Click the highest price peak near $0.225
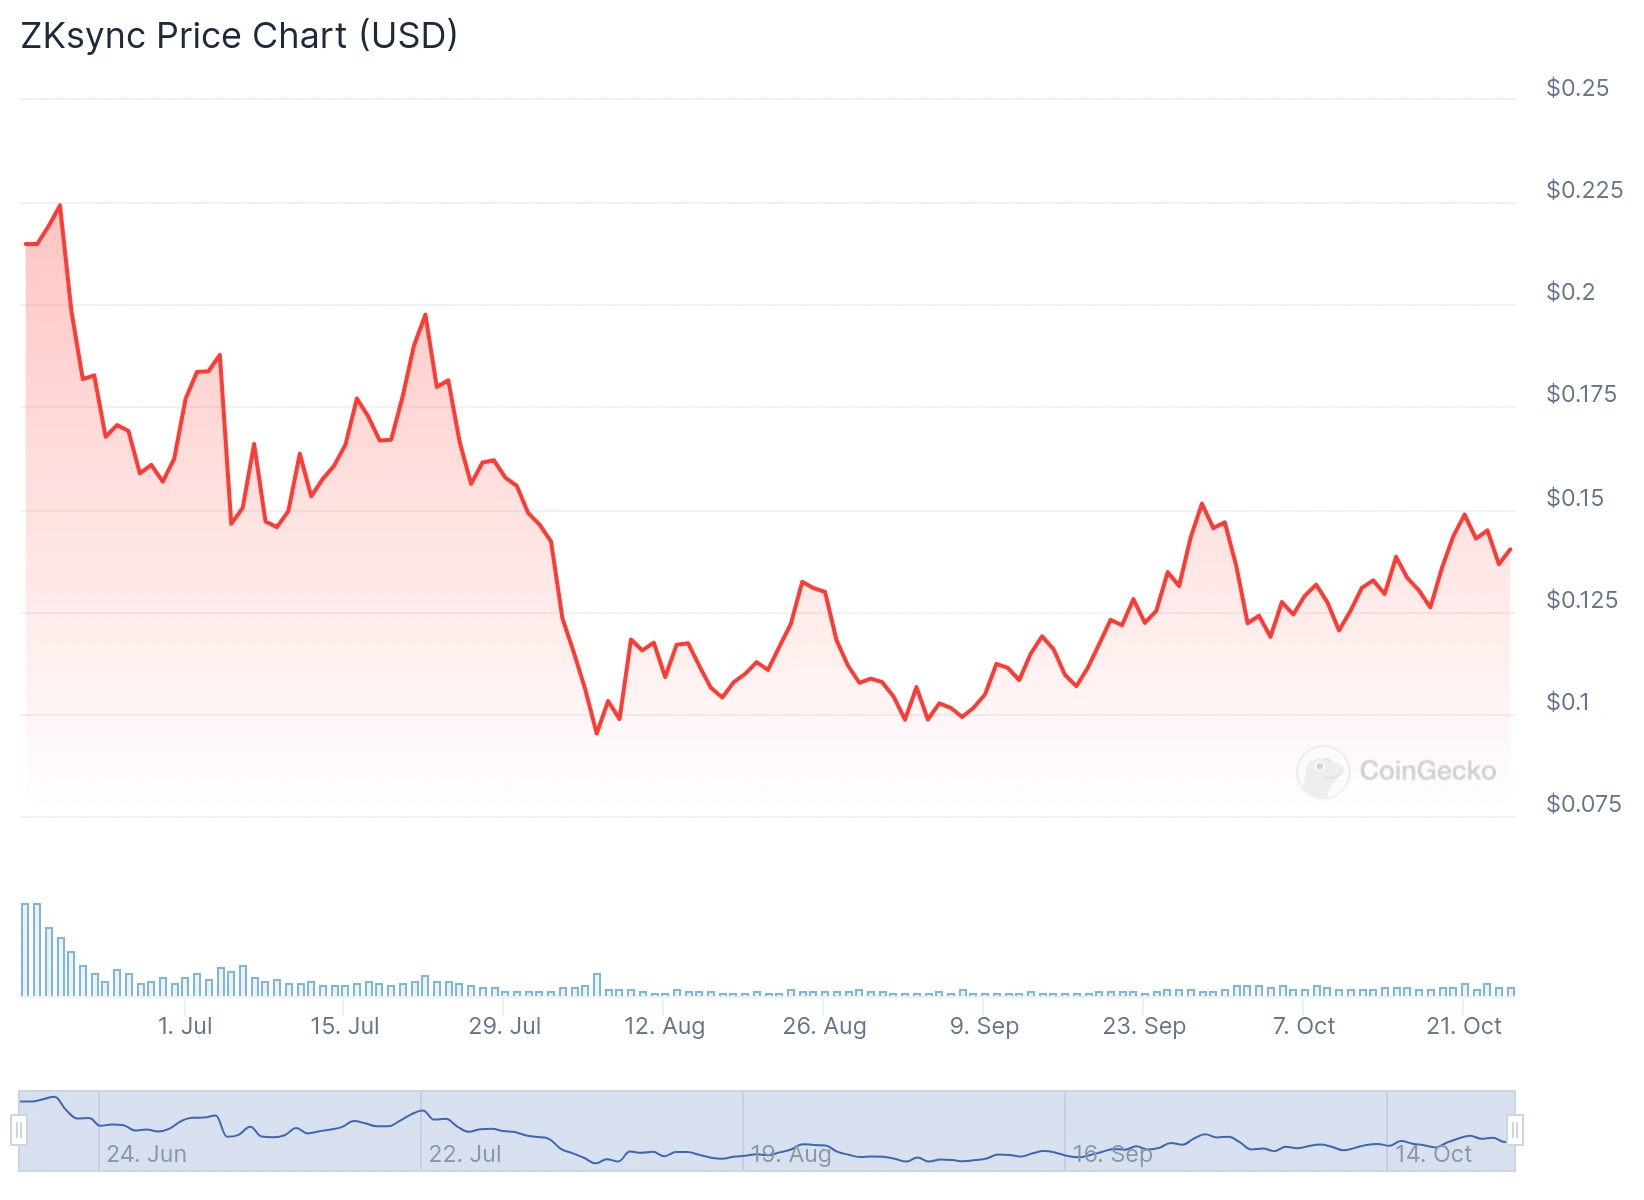1644x1200 pixels. coord(60,206)
